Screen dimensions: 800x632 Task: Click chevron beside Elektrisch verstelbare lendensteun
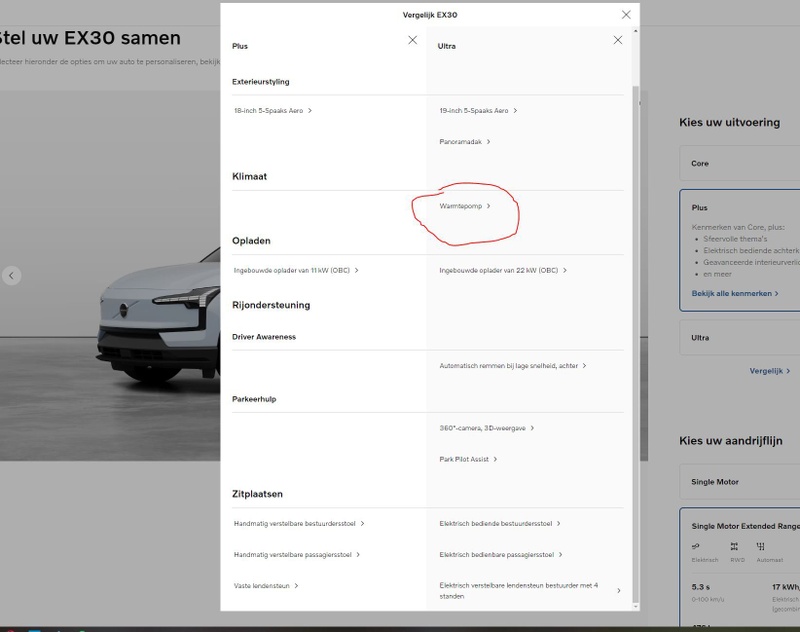point(619,591)
